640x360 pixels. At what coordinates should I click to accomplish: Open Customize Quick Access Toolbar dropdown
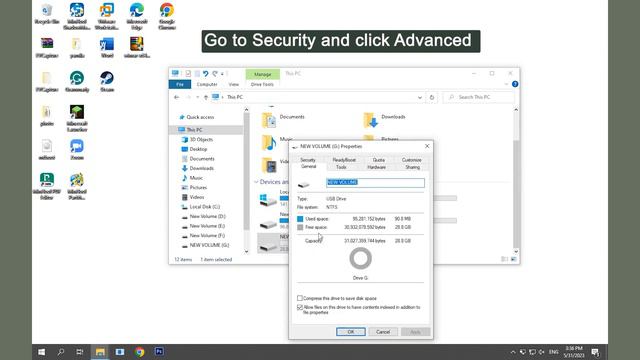[222, 74]
